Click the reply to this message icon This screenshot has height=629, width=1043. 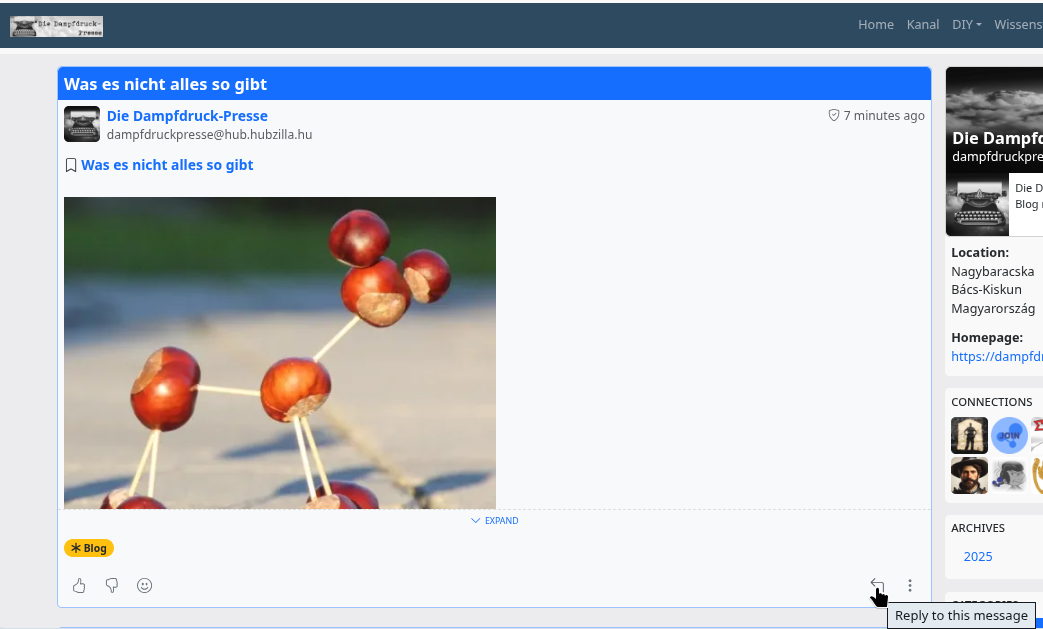pos(877,586)
